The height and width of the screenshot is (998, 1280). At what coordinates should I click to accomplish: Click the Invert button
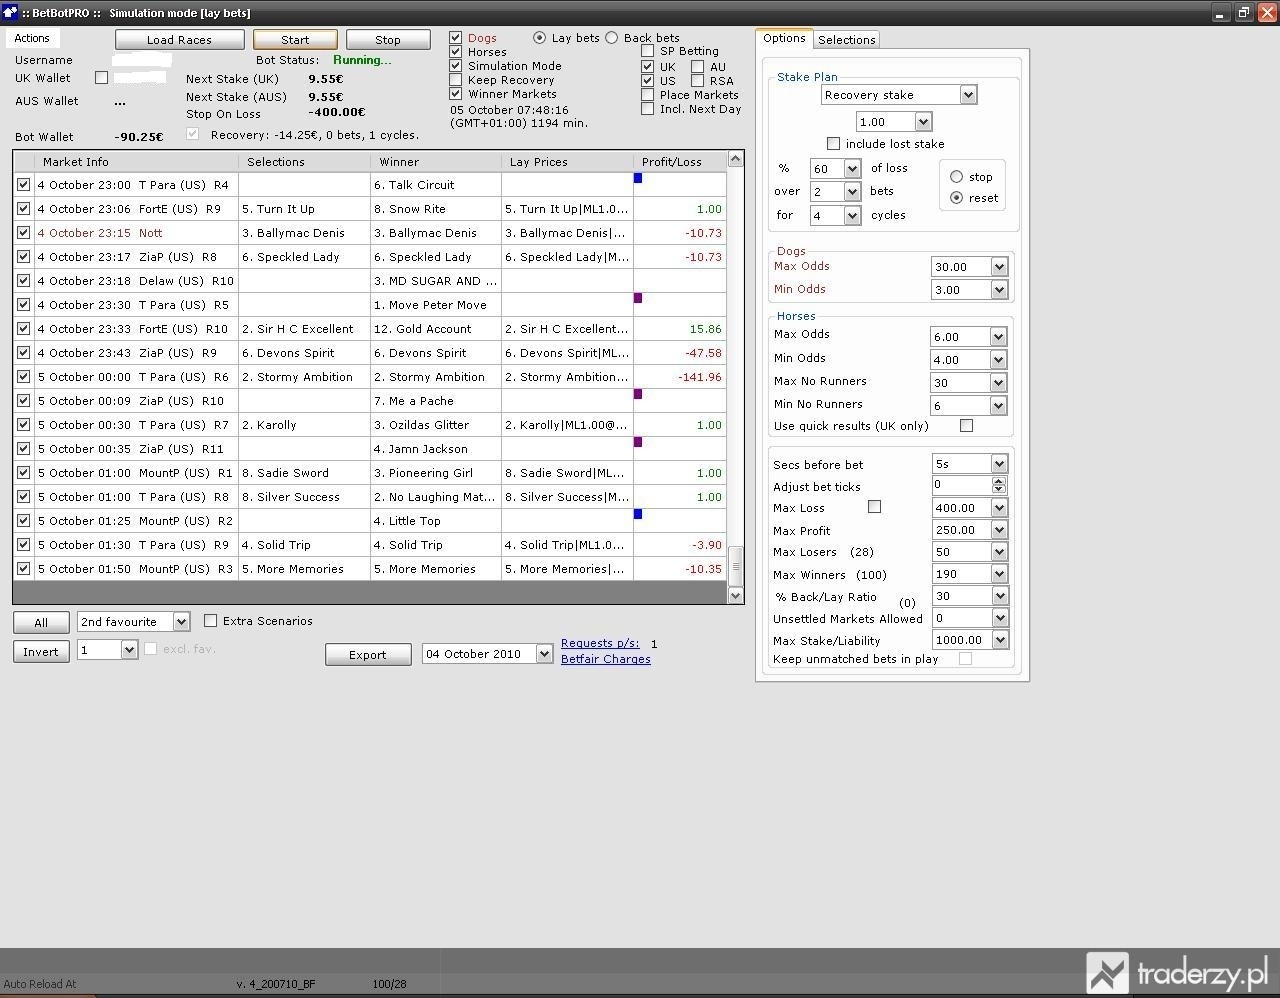point(41,651)
